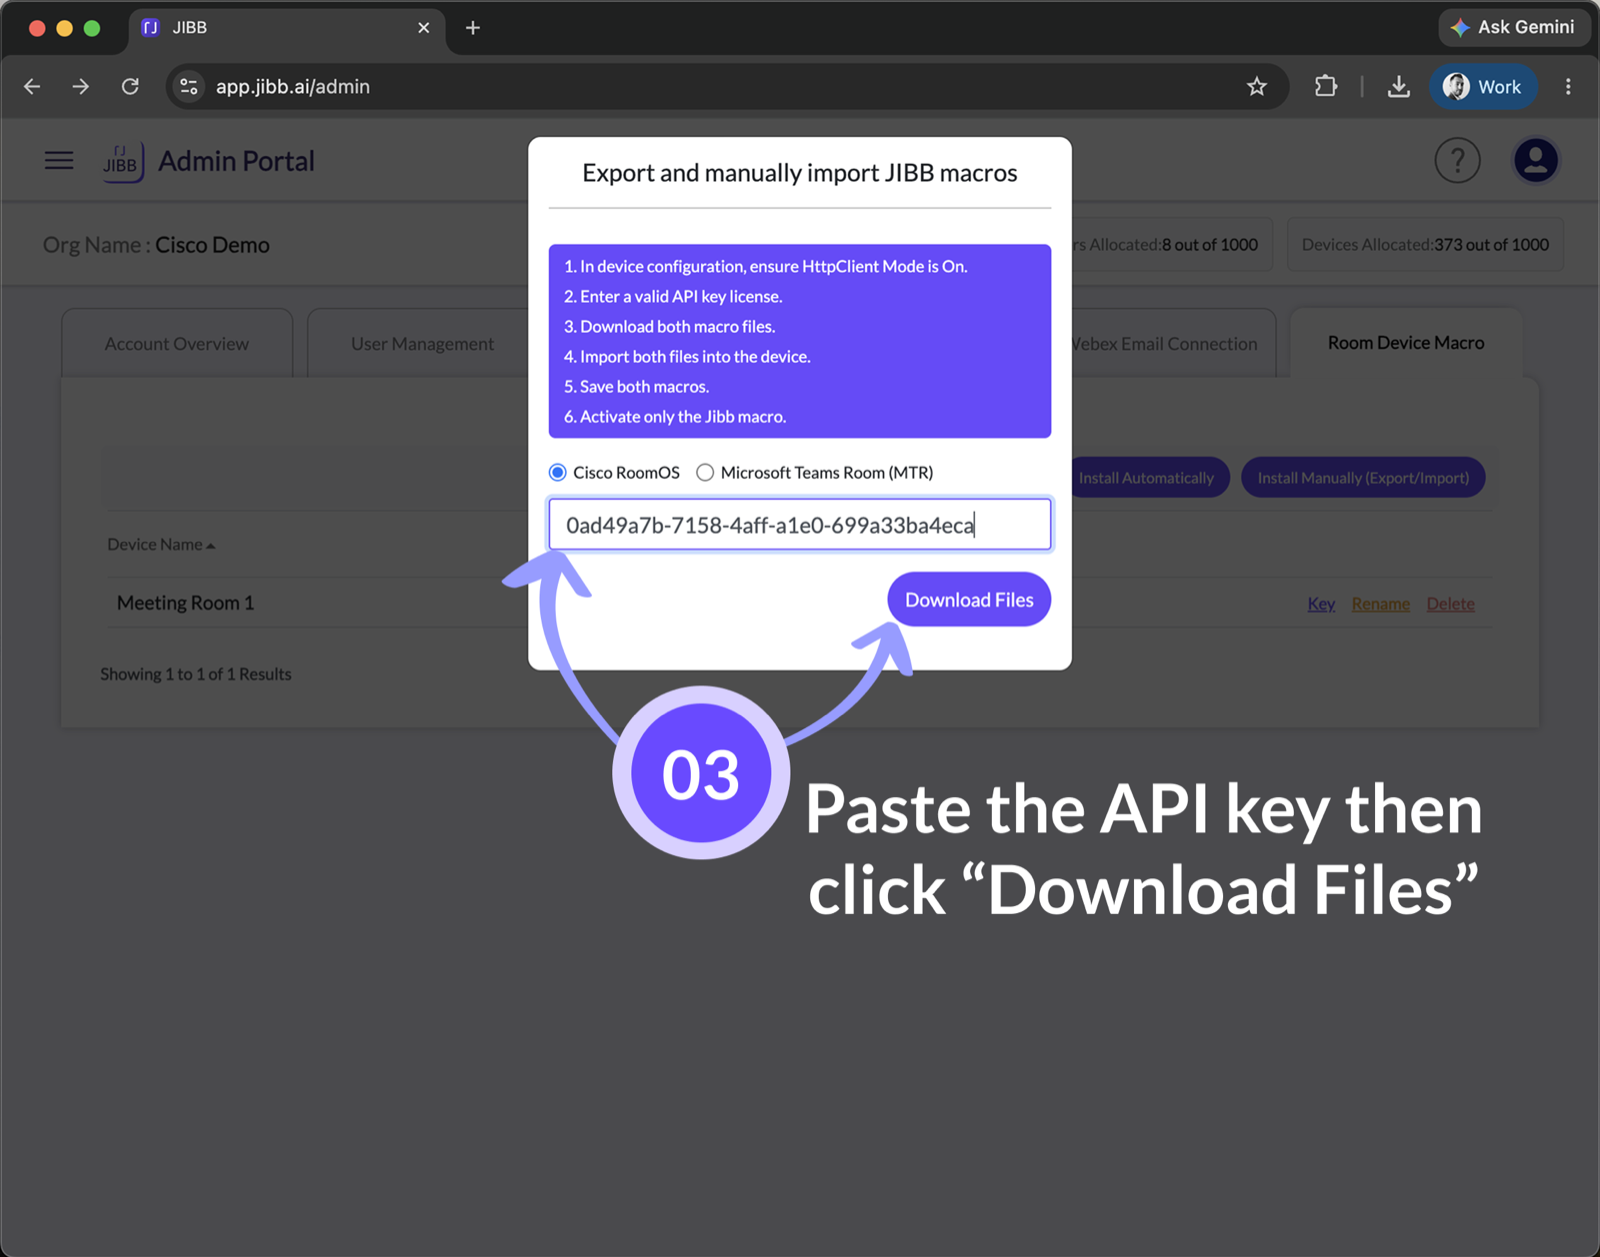
Task: Click the Meeting Room 1 row text
Action: coord(185,602)
